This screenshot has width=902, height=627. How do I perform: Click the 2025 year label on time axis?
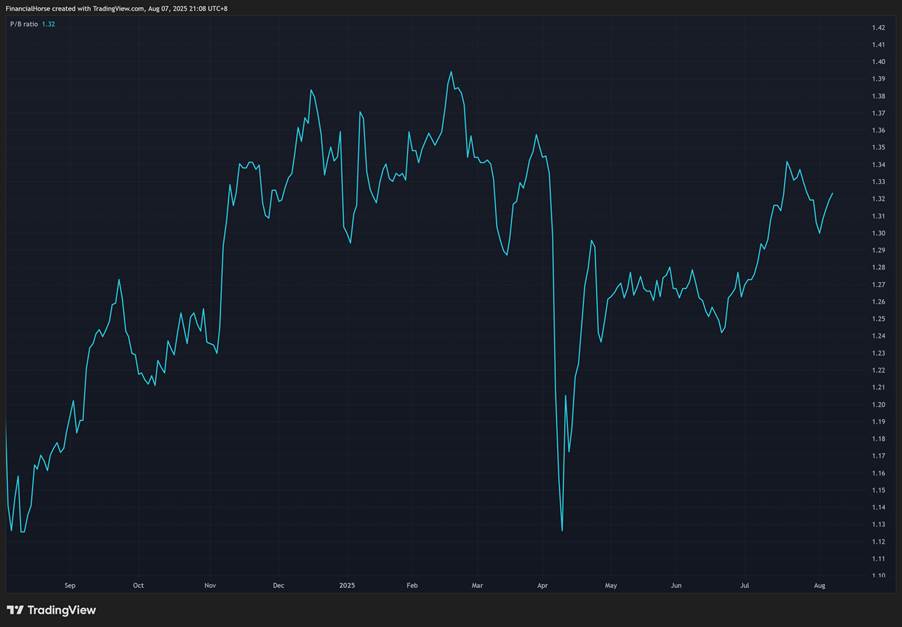tap(347, 585)
